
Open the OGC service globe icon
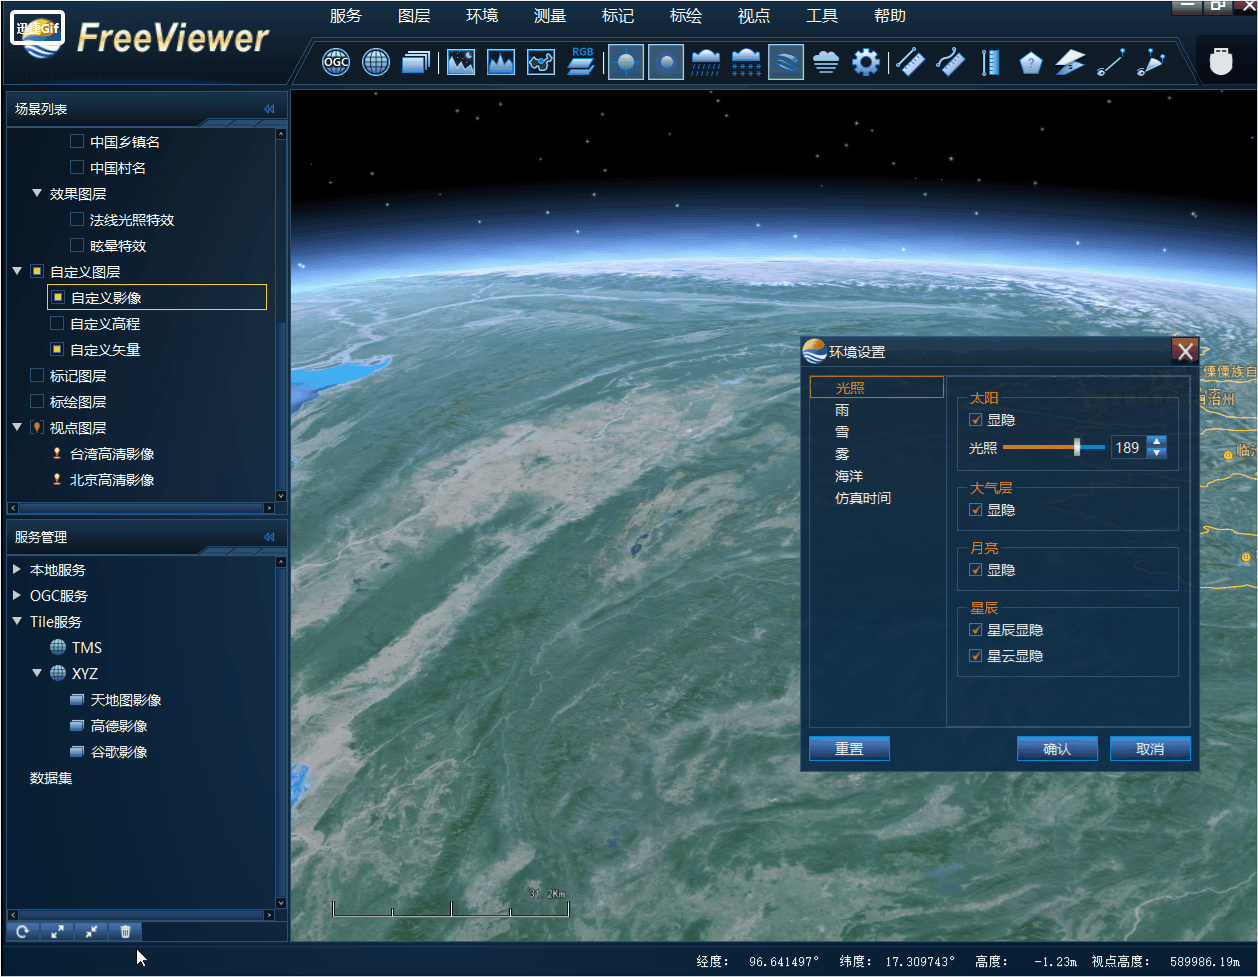click(336, 63)
